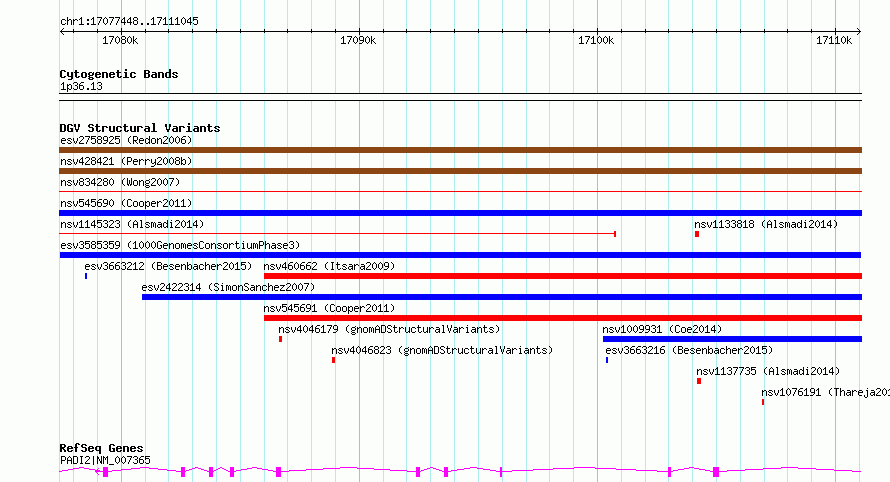Select the nsv460662 (Itsara2009) red bar
The height and width of the screenshot is (482, 890).
click(562, 276)
